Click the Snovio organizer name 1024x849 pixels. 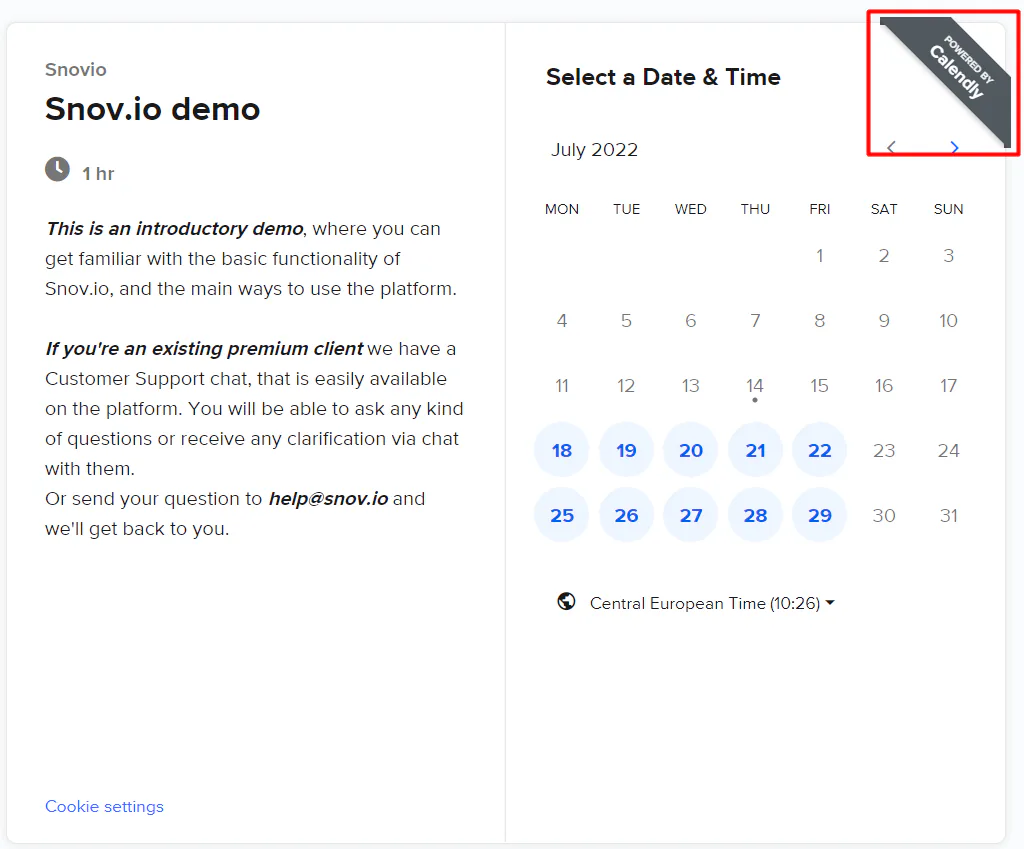click(76, 69)
